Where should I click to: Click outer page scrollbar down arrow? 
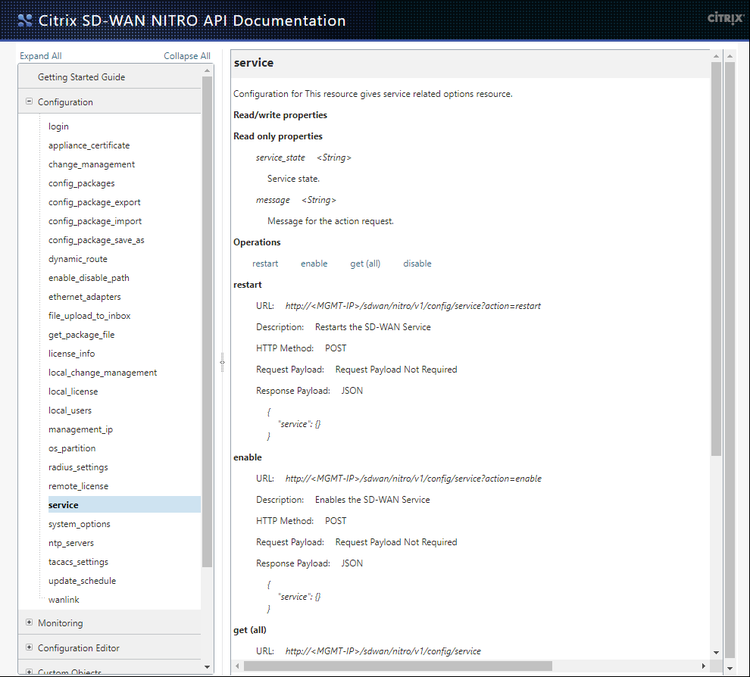tap(729, 668)
